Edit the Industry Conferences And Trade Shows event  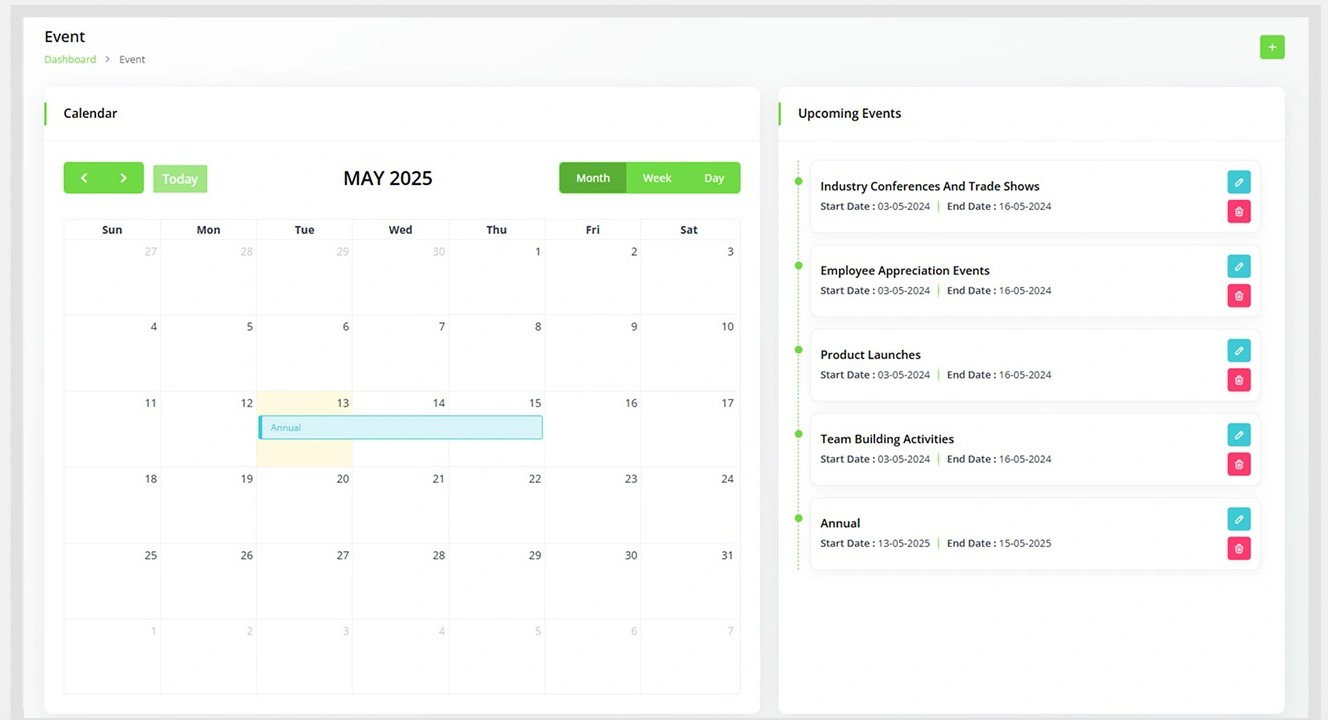[1239, 182]
